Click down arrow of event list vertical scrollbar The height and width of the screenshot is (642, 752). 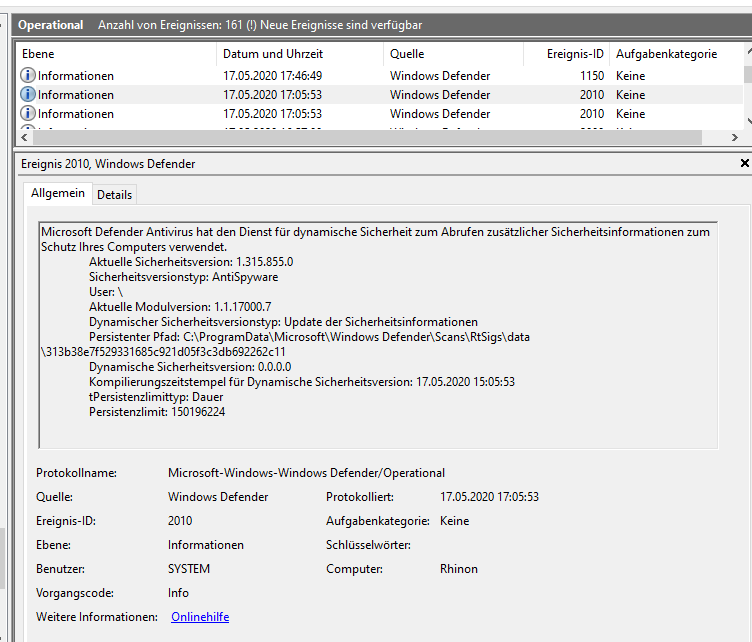pyautogui.click(x=748, y=121)
